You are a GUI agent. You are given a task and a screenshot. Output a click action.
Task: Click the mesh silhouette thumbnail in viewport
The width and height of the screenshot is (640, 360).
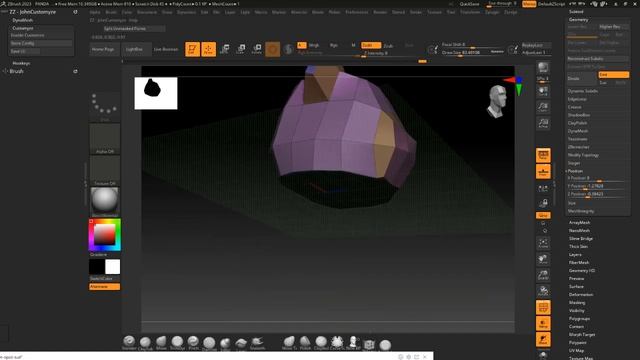[156, 93]
